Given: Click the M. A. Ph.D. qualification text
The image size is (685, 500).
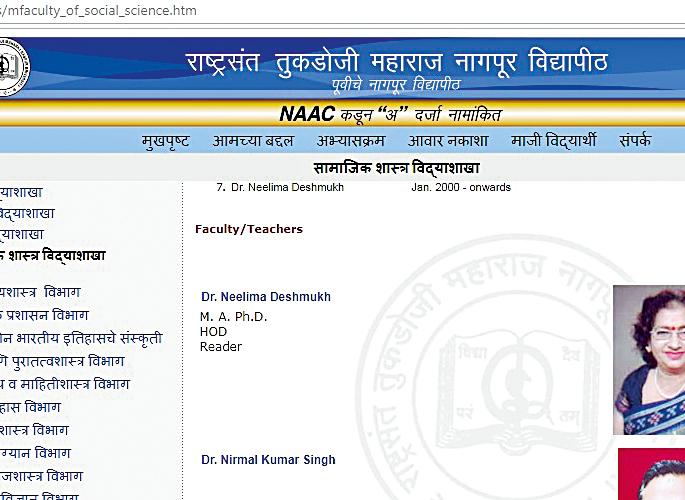Looking at the screenshot, I should point(233,317).
